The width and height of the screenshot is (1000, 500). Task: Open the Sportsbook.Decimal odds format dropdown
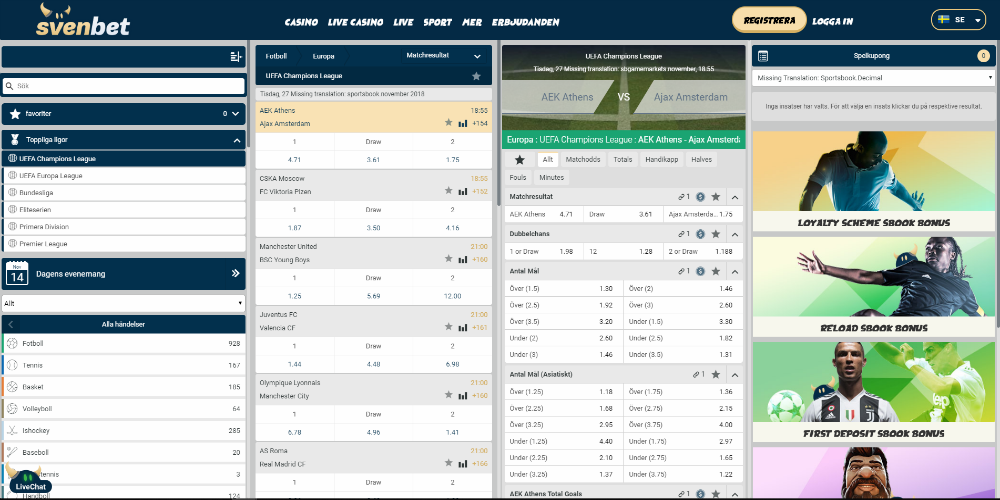pos(874,78)
